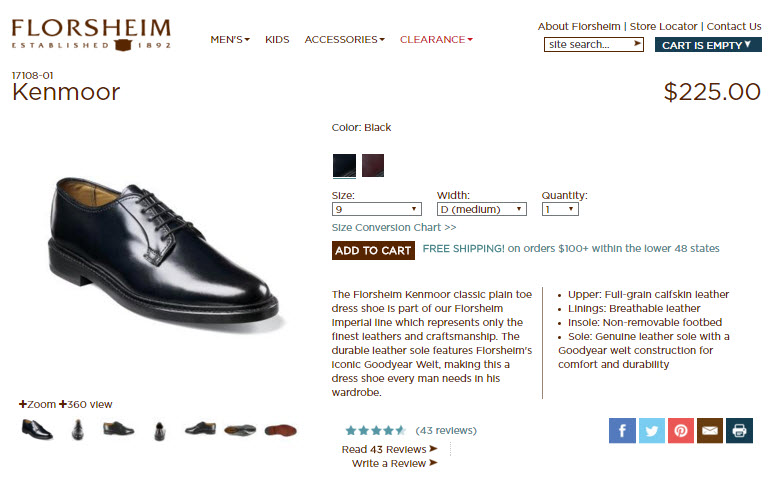
Task: Open the Clearance menu
Action: coord(436,39)
